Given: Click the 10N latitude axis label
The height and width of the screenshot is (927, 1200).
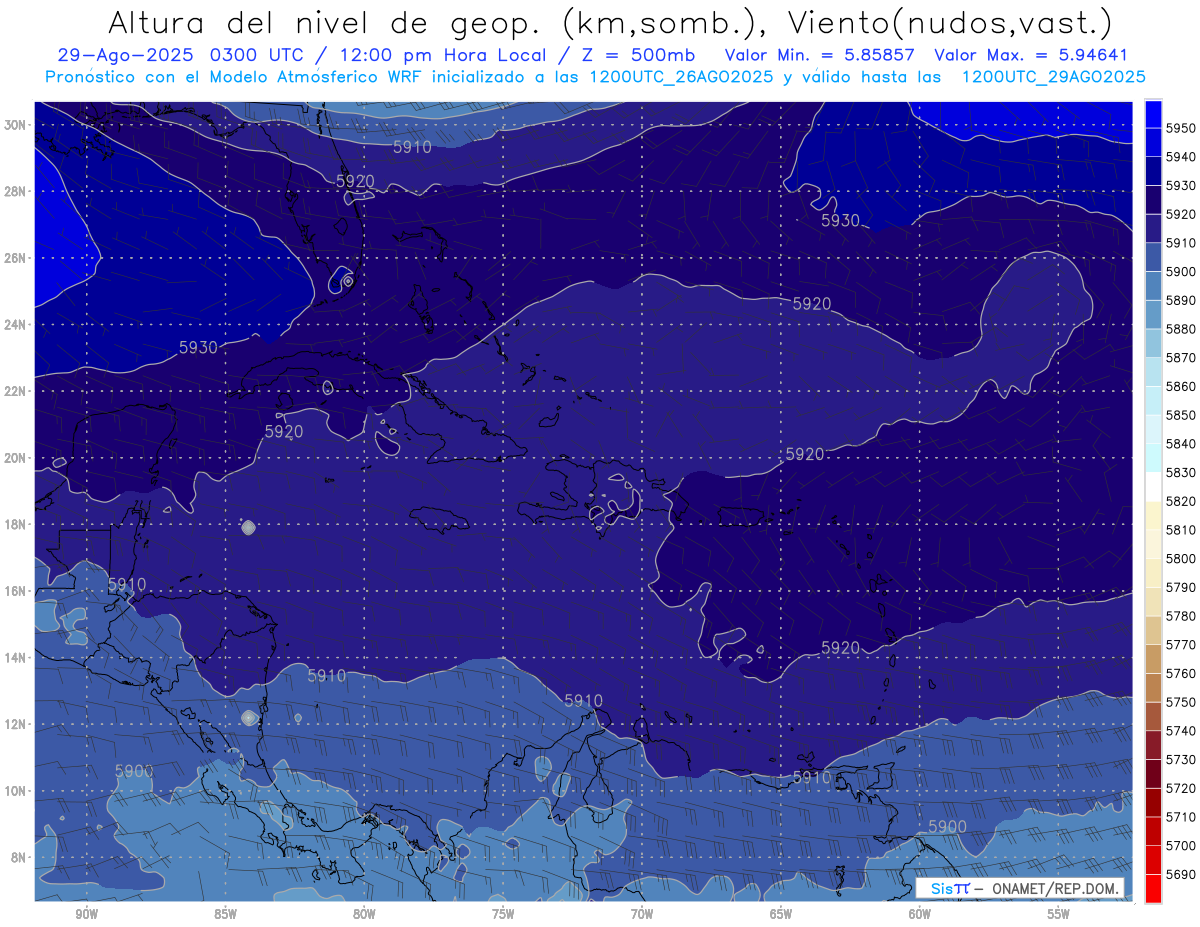Looking at the screenshot, I should pyautogui.click(x=15, y=791).
